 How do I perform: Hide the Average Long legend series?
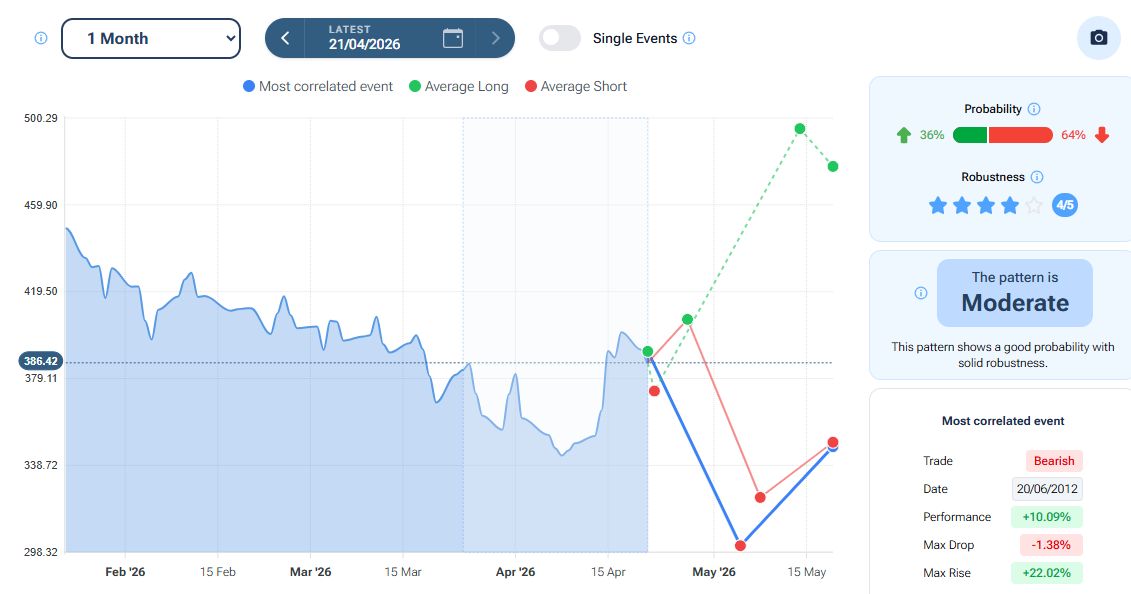point(458,87)
